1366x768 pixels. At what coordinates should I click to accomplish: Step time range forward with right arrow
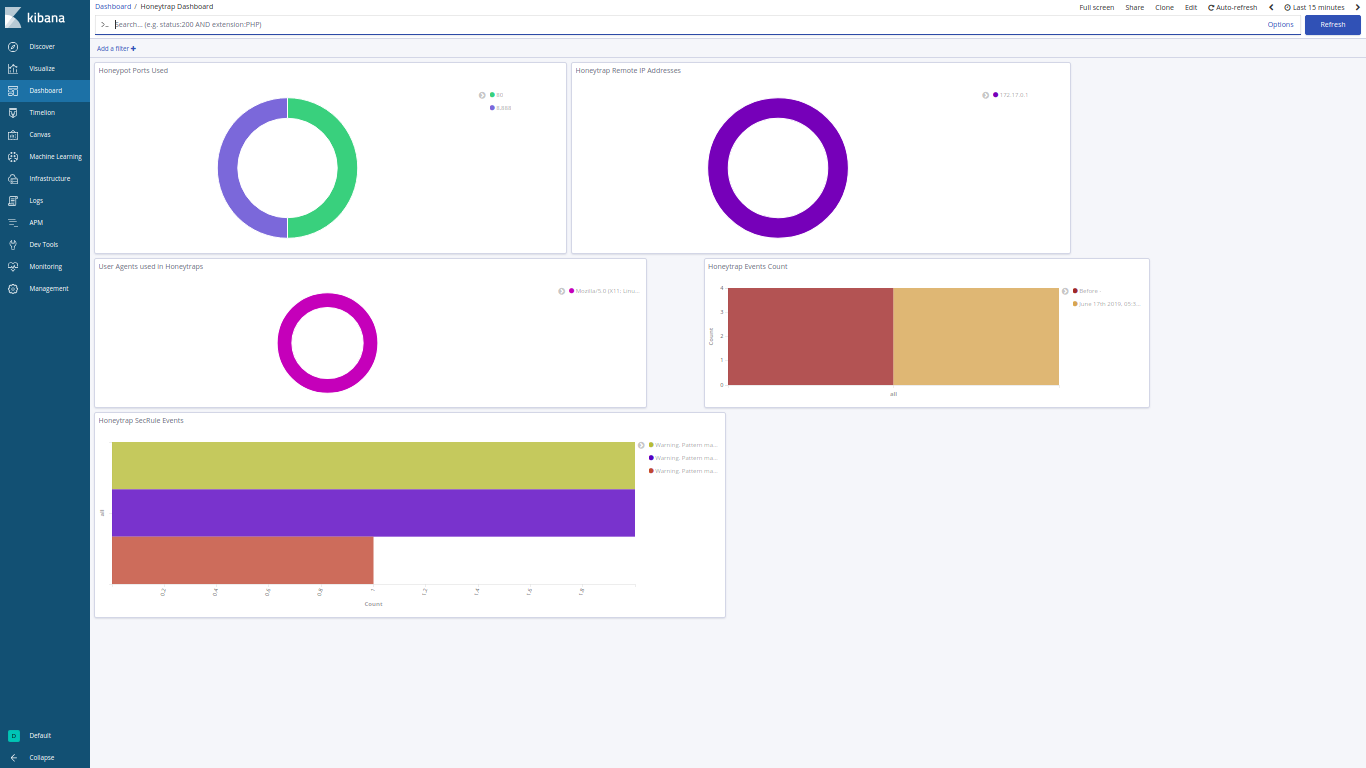1357,7
